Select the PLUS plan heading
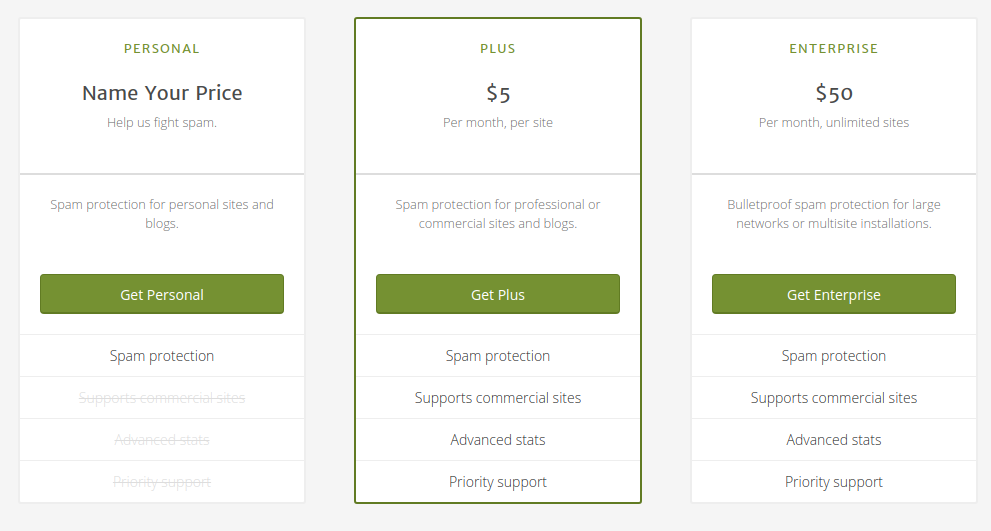The image size is (991, 531). [498, 48]
